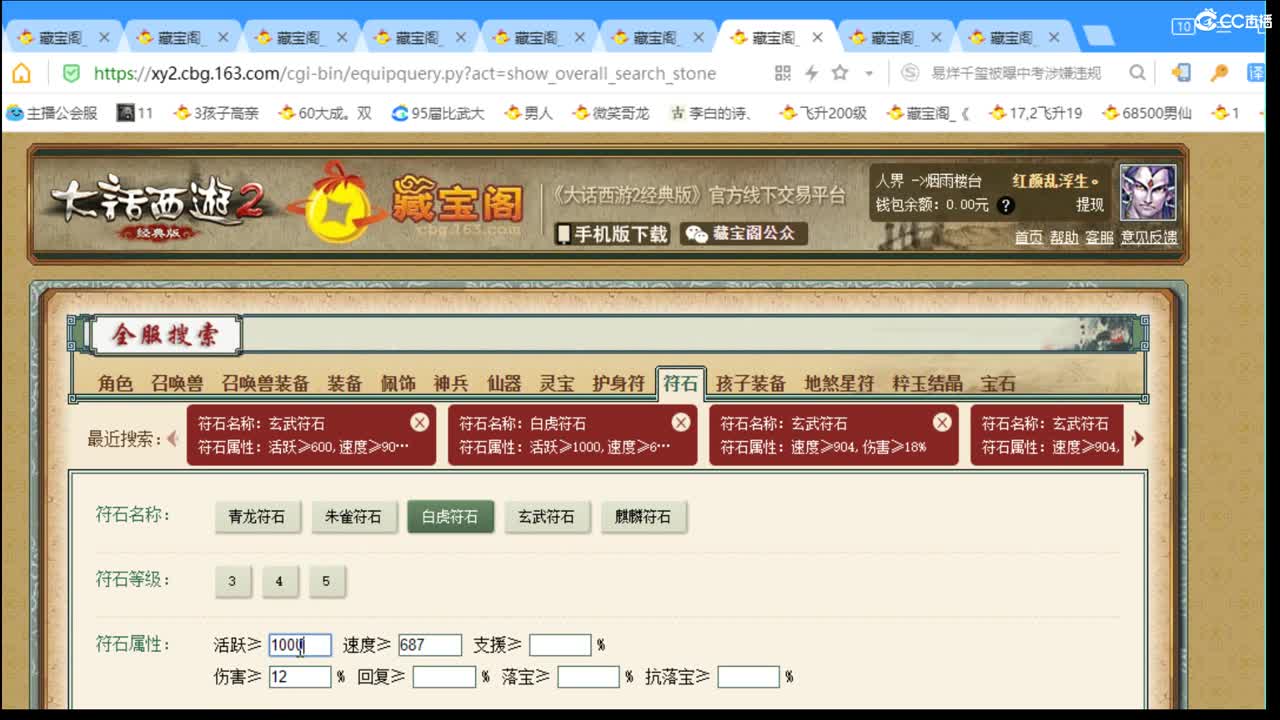Click the key password icon

[1219, 73]
